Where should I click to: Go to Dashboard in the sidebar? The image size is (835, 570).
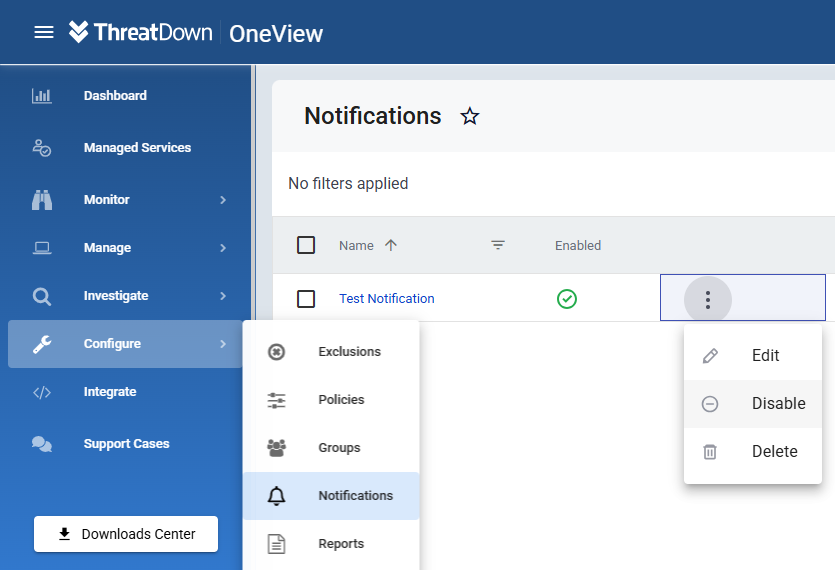point(115,96)
